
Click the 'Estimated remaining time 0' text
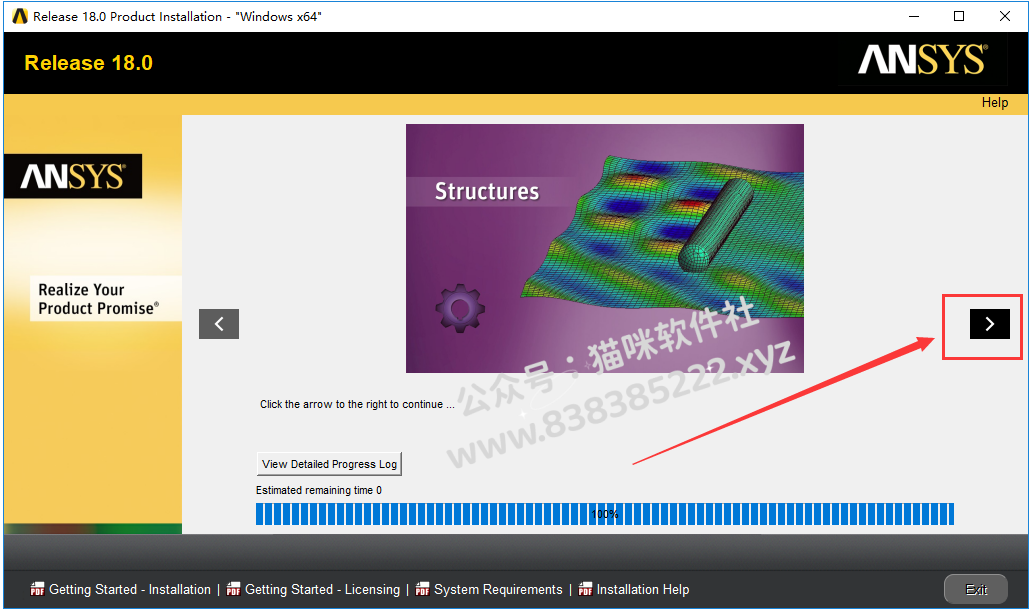[319, 490]
